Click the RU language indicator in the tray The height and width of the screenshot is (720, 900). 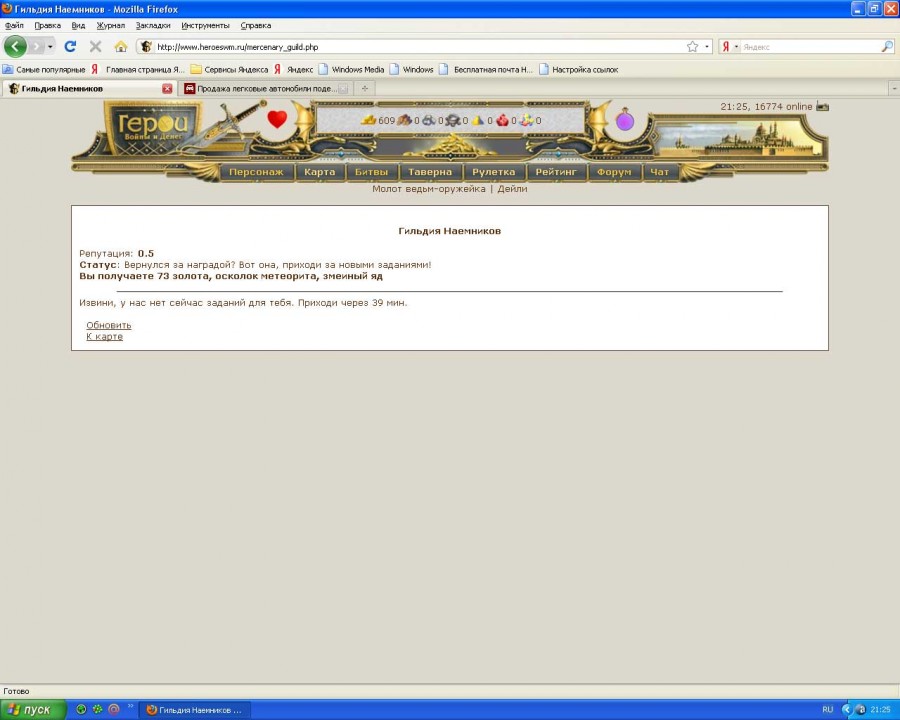click(x=827, y=710)
